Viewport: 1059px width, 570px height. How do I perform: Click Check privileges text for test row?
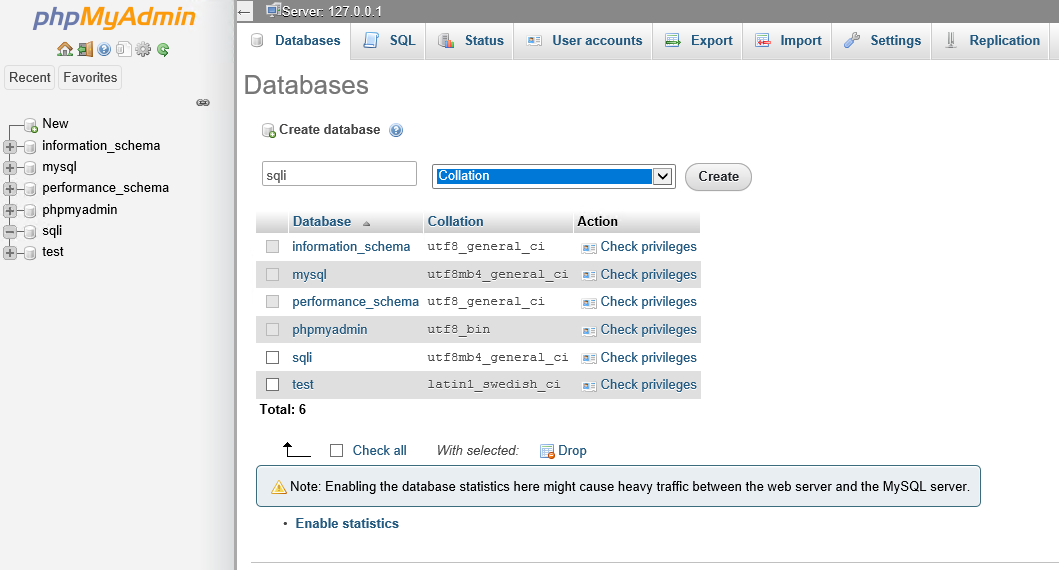(x=648, y=384)
